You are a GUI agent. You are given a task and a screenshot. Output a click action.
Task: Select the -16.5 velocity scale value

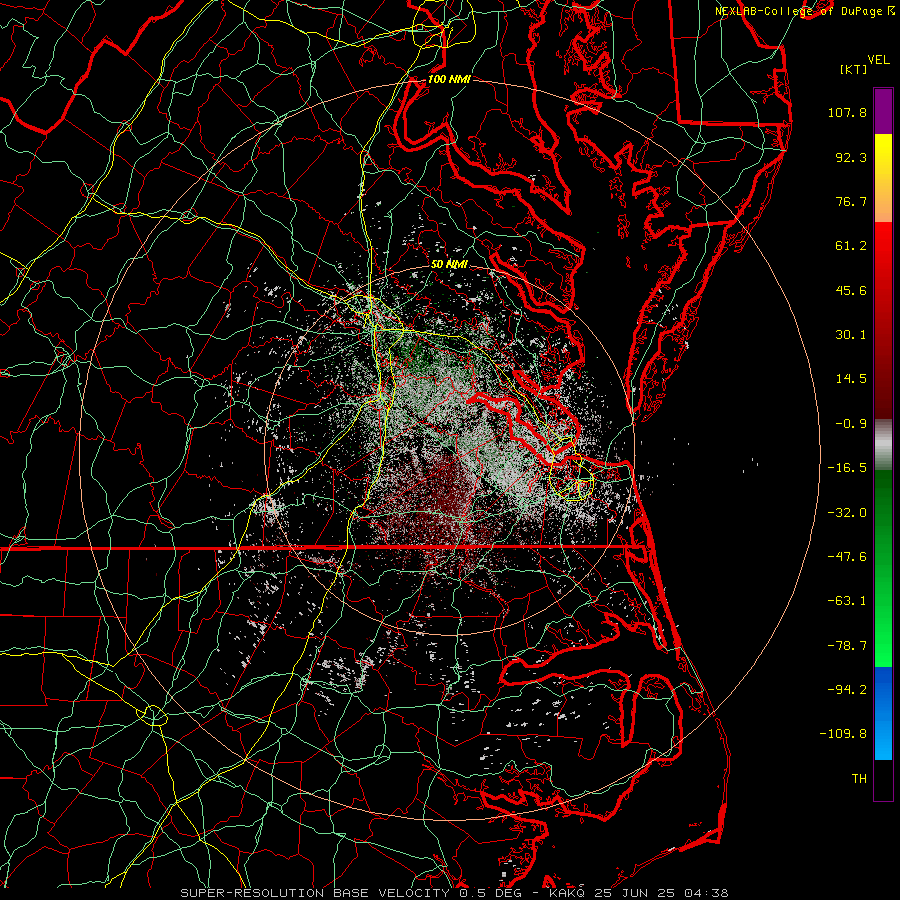click(x=847, y=468)
